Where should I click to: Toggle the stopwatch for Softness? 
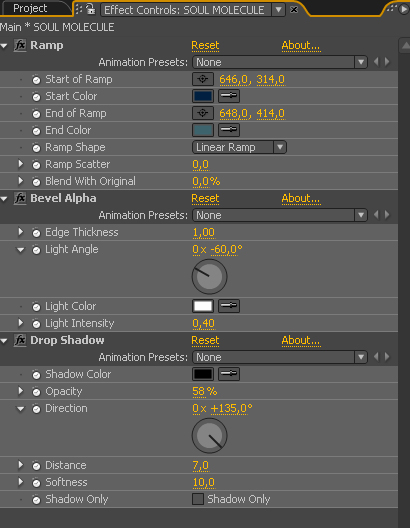point(36,483)
